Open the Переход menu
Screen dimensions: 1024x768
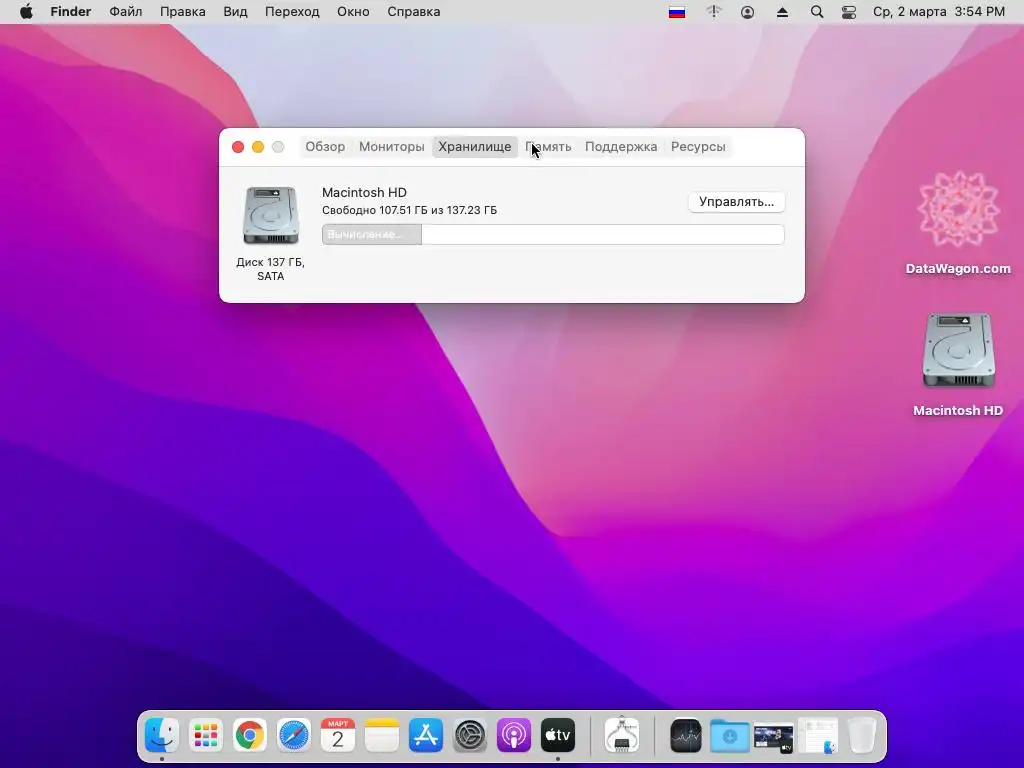(x=292, y=12)
